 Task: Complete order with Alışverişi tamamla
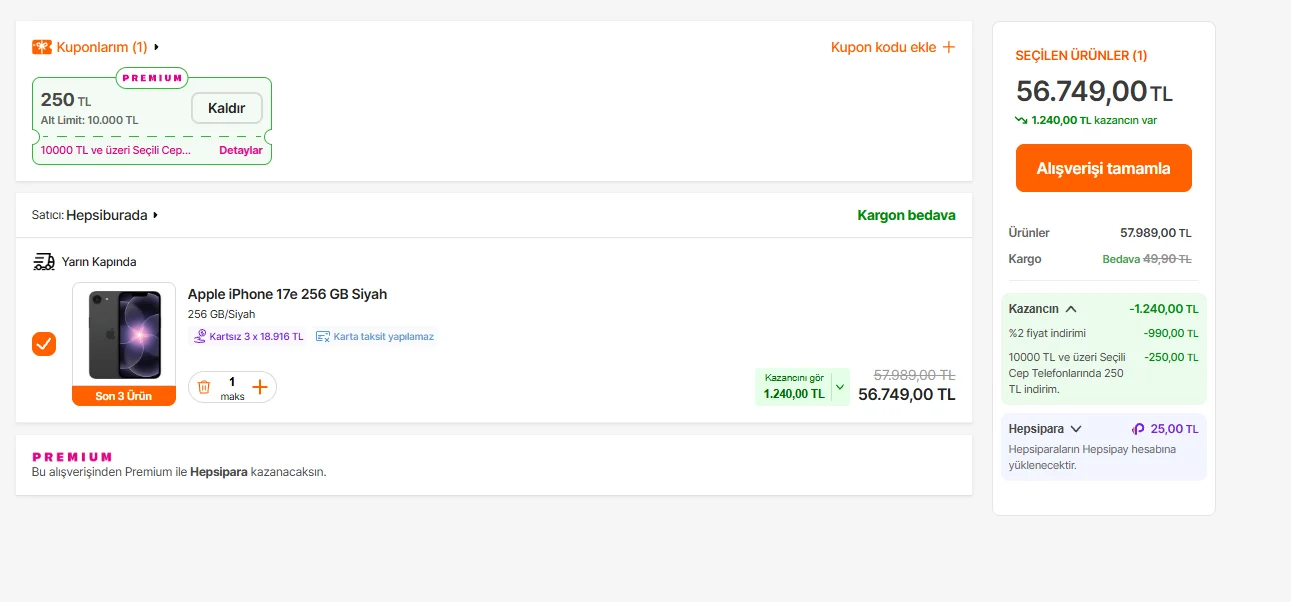tap(1104, 168)
